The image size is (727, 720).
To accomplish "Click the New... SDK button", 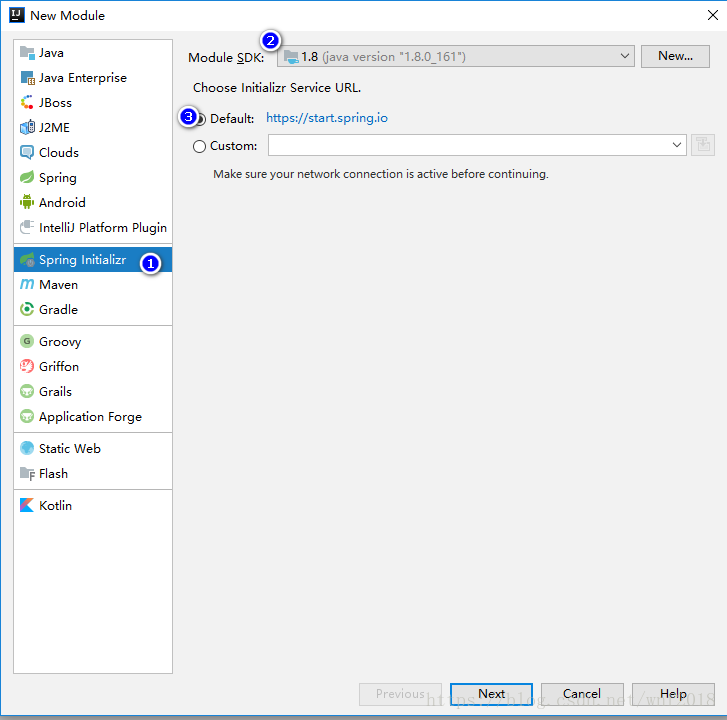I will pyautogui.click(x=675, y=56).
